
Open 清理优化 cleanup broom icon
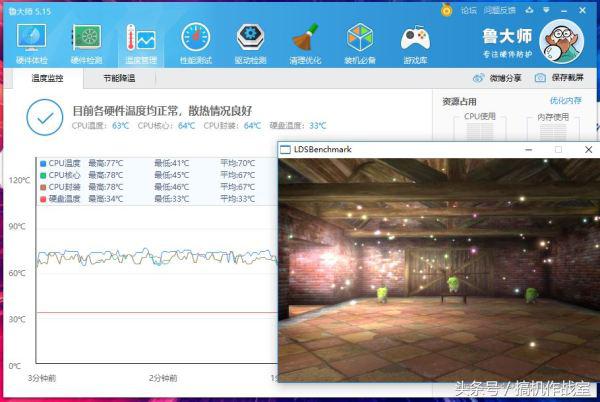click(x=305, y=44)
